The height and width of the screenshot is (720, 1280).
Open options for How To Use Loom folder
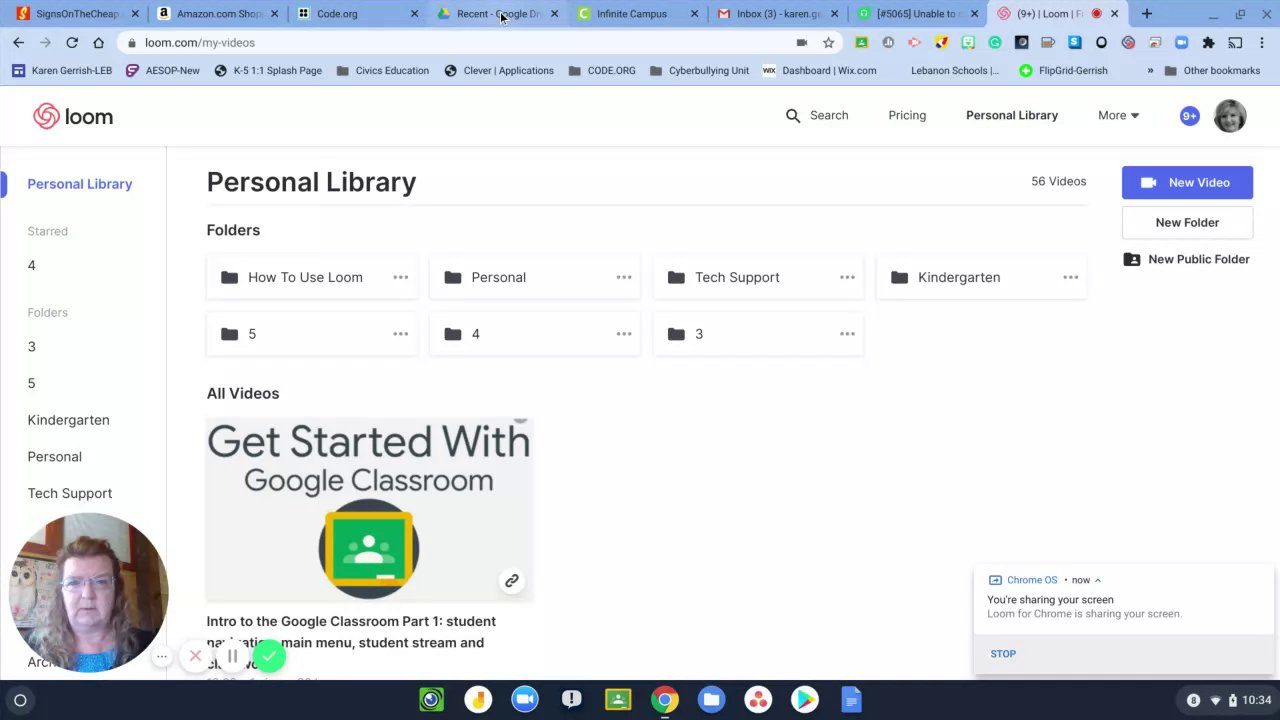click(400, 277)
